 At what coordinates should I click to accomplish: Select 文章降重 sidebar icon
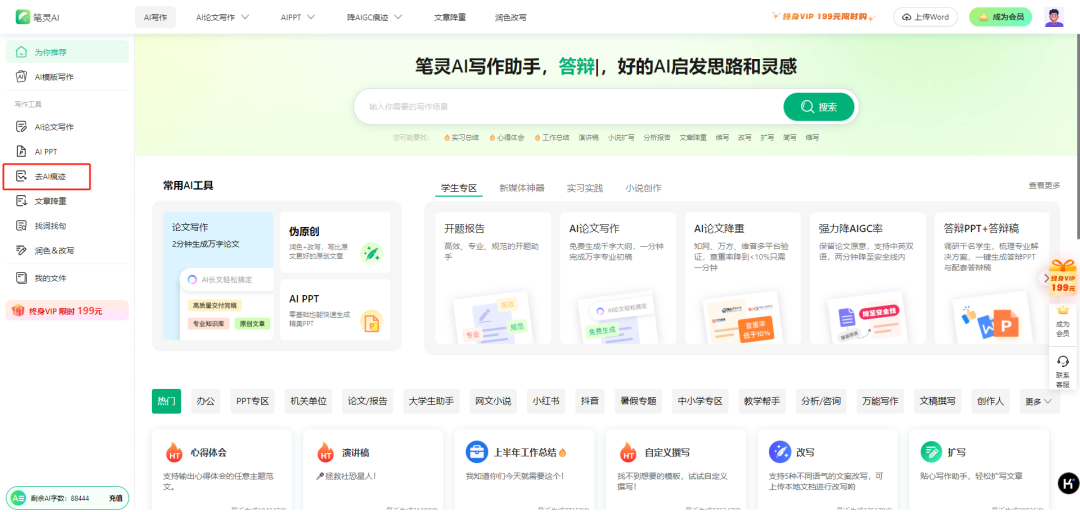point(21,201)
